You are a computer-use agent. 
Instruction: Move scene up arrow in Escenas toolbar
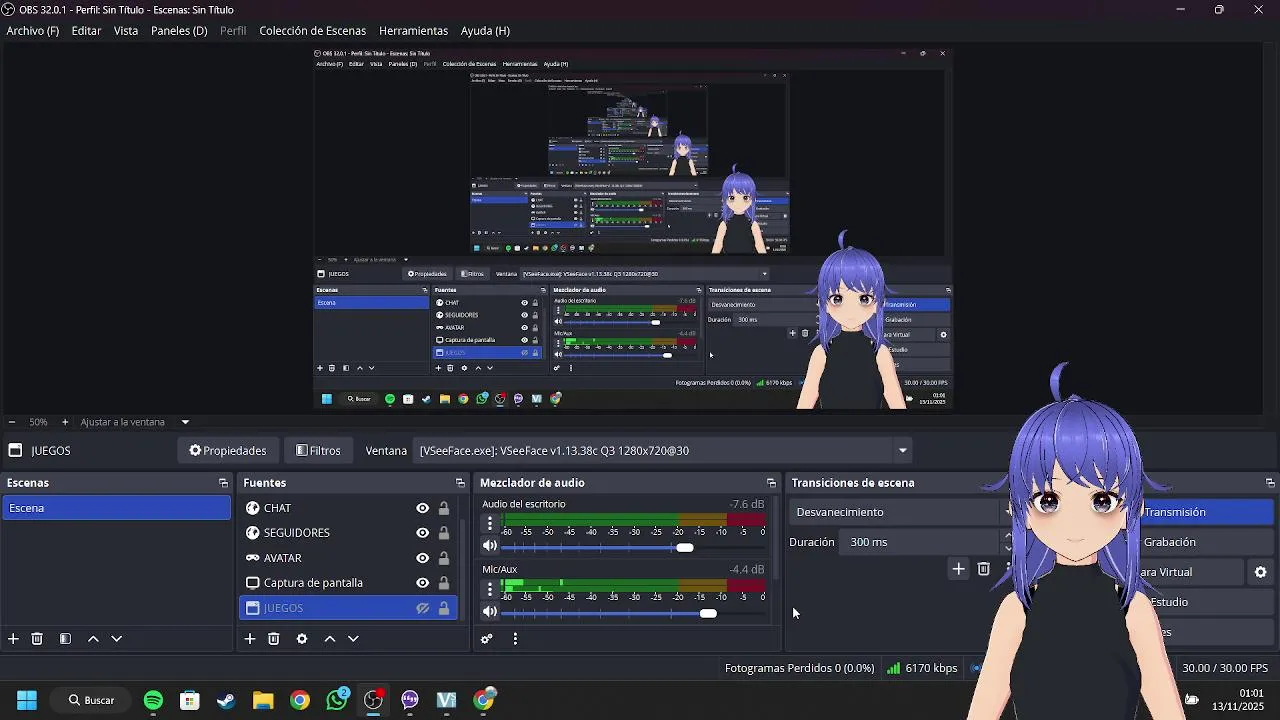pos(93,638)
